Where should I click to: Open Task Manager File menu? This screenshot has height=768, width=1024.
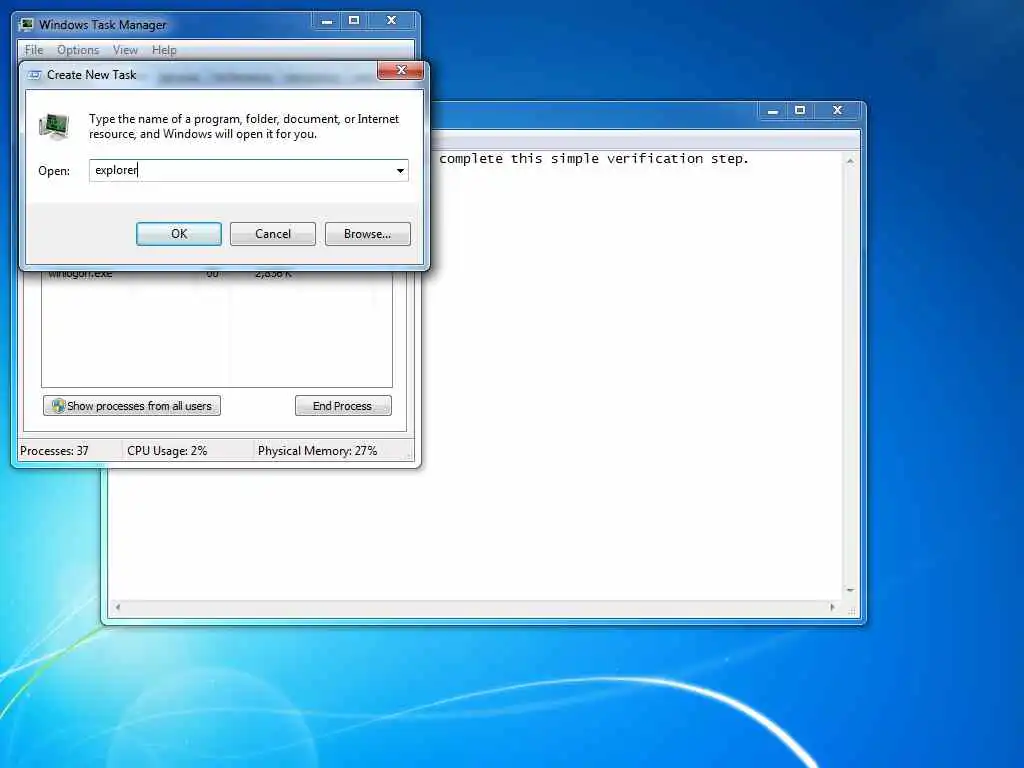34,50
